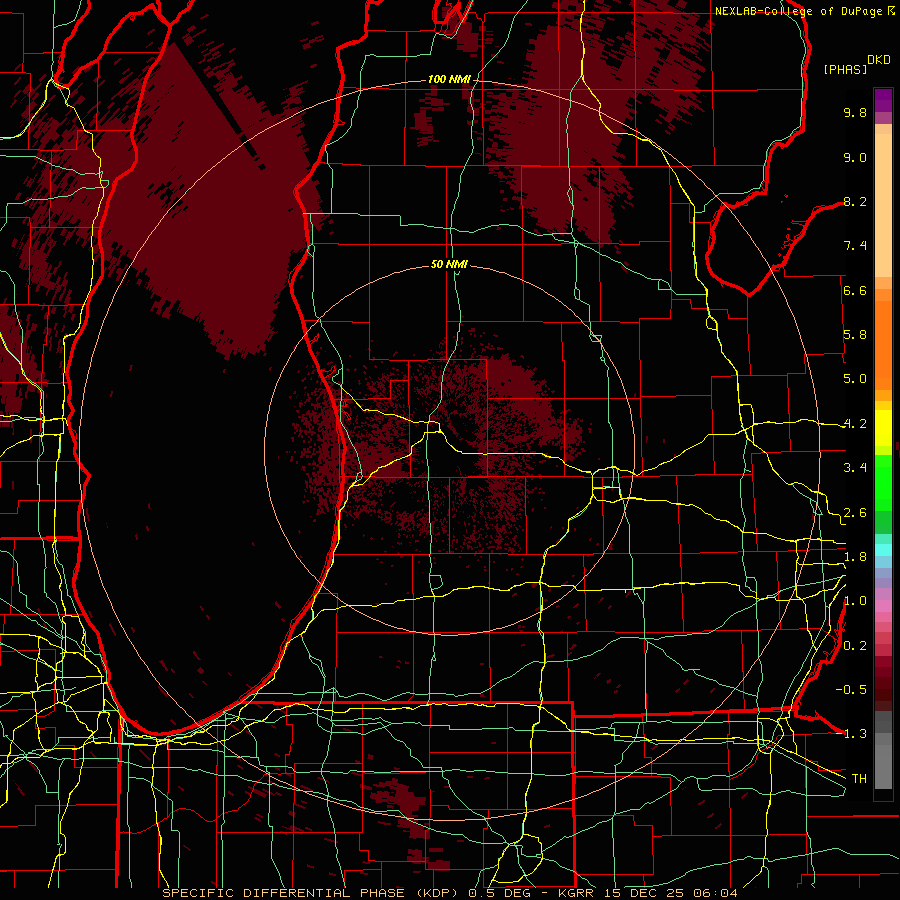The width and height of the screenshot is (900, 900).
Task: Select the 9.0 value on the scale
Action: [x=855, y=157]
